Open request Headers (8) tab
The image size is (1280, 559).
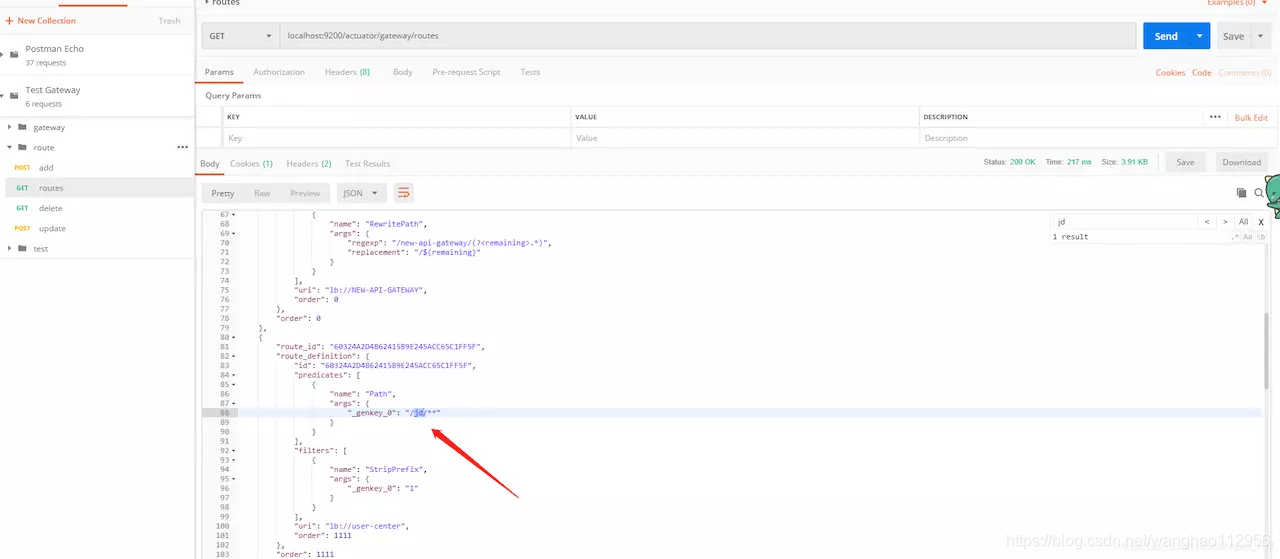[347, 72]
